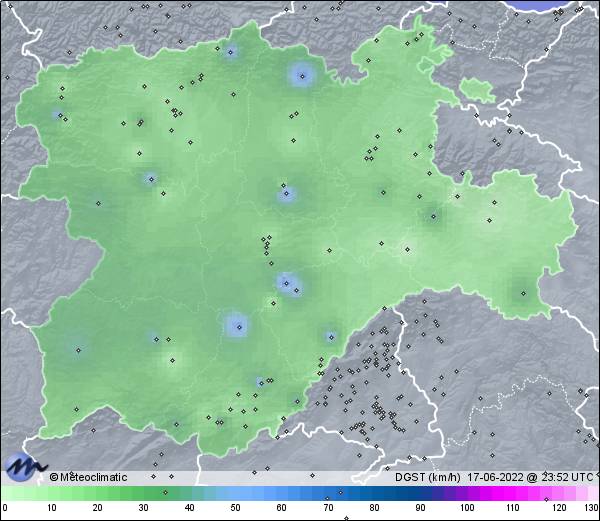Click the 17-06-2022 @ 23:52 UTC timestamp
Screen dimensions: 600x521
click(x=530, y=477)
